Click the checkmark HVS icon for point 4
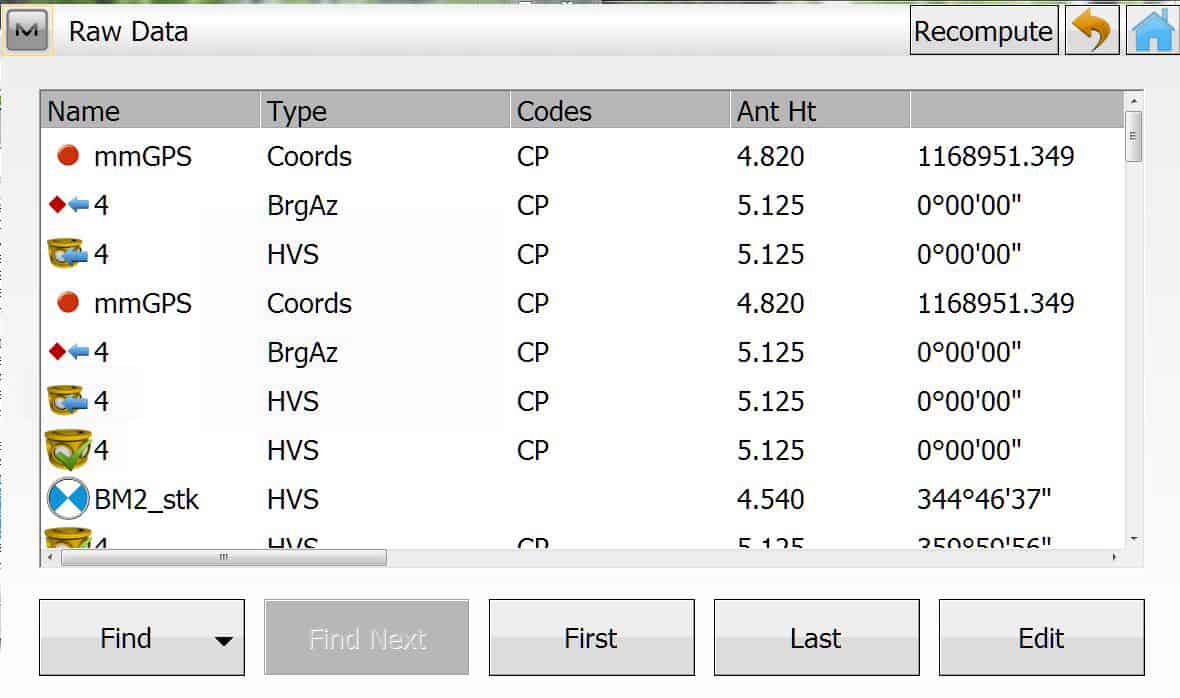The image size is (1180, 698). [68, 450]
